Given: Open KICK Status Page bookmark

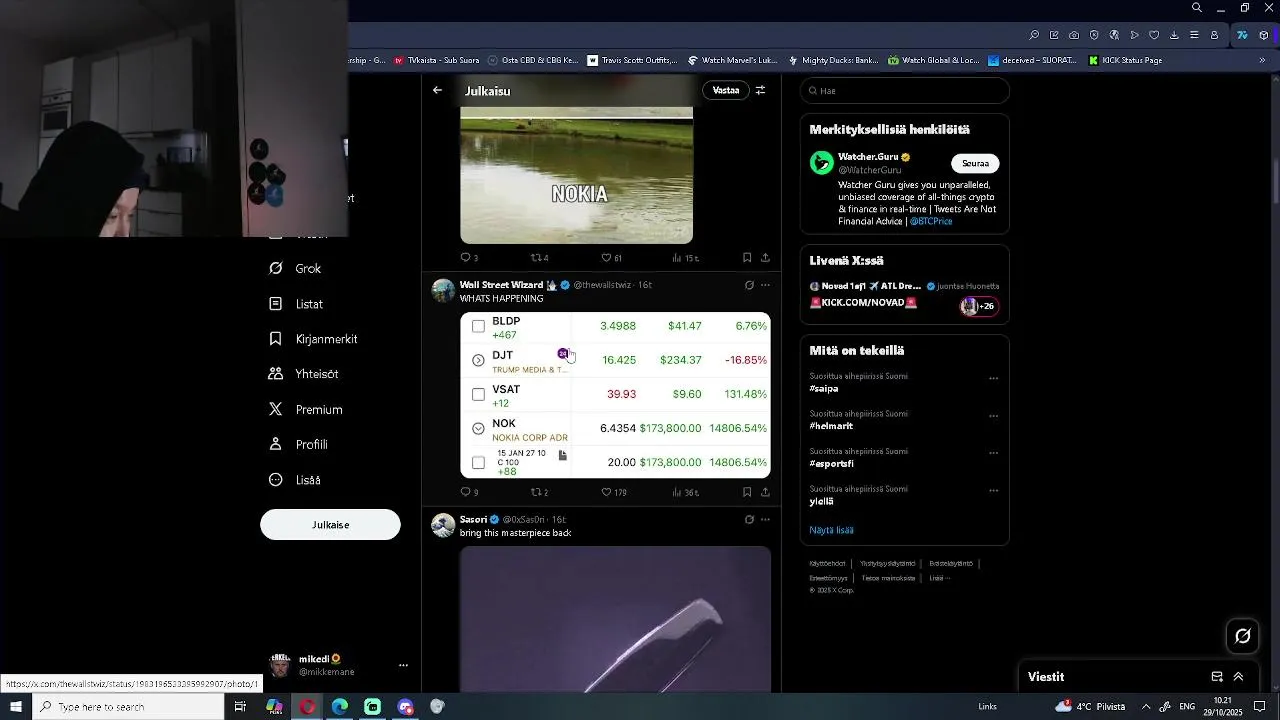Looking at the screenshot, I should point(1124,60).
